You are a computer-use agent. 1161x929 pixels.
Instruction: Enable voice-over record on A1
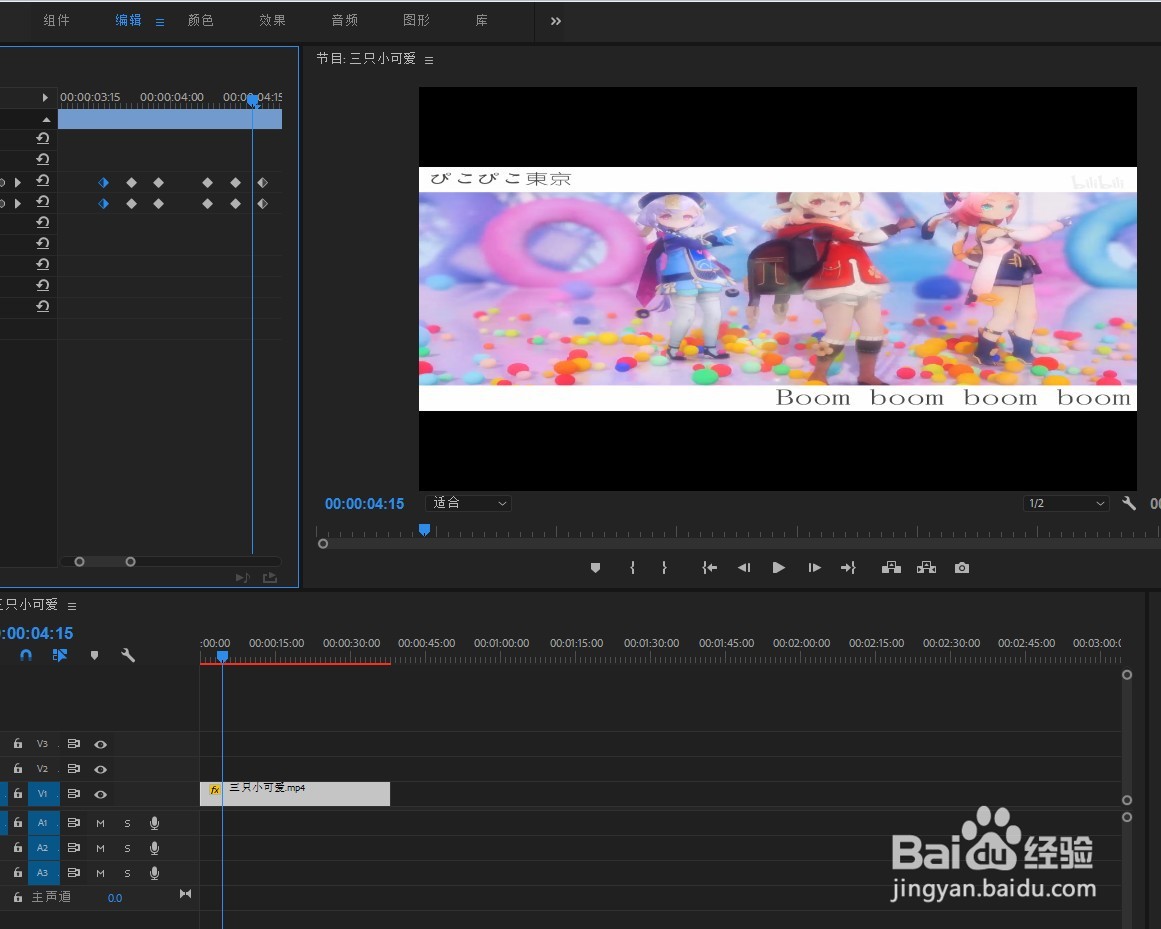154,823
